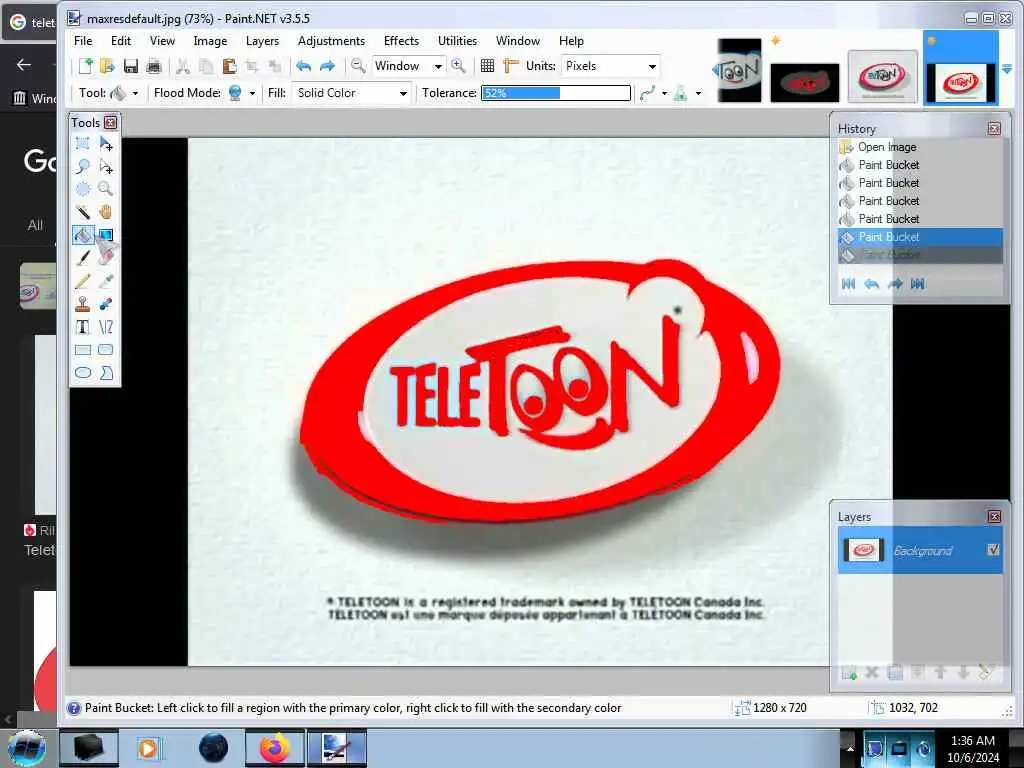Select the Text tool
This screenshot has width=1024, height=768.
83,327
